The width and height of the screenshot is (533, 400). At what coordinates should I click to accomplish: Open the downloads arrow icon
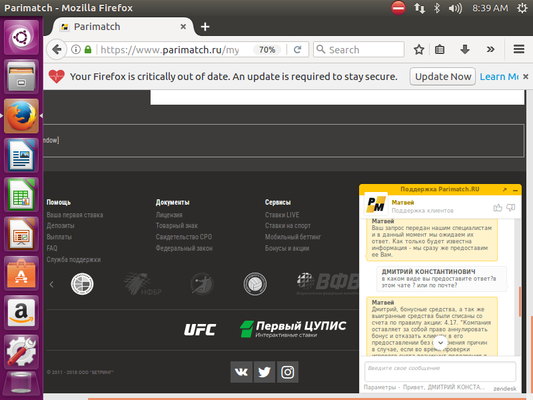pos(465,50)
